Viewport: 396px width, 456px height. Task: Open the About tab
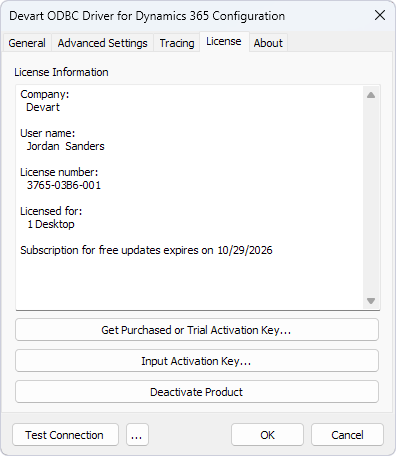268,43
